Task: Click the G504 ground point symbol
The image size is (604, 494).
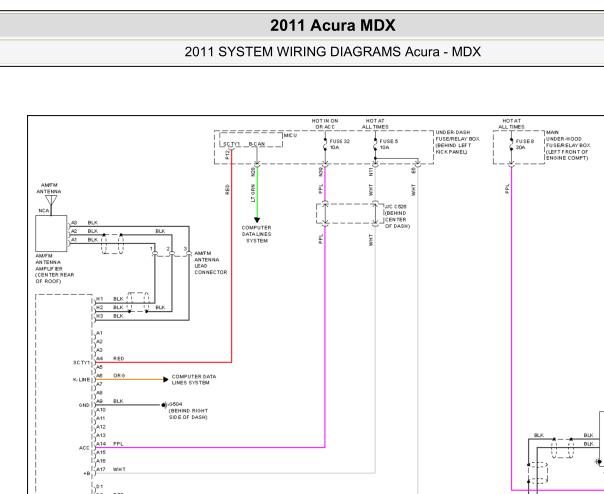Action: pos(164,405)
